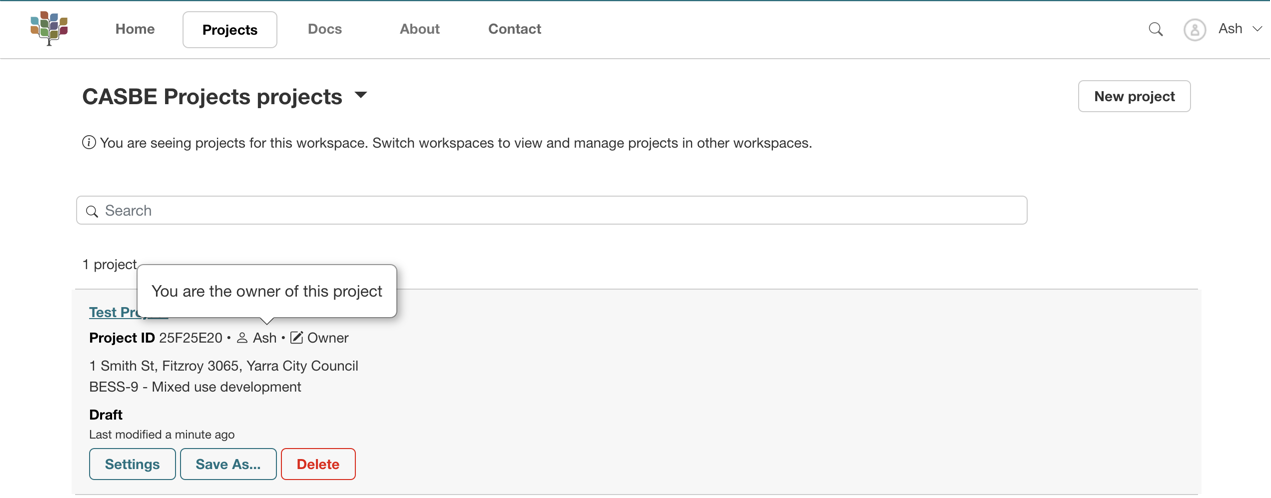Click the CASBE tree logo
The image size is (1271, 498).
point(49,28)
